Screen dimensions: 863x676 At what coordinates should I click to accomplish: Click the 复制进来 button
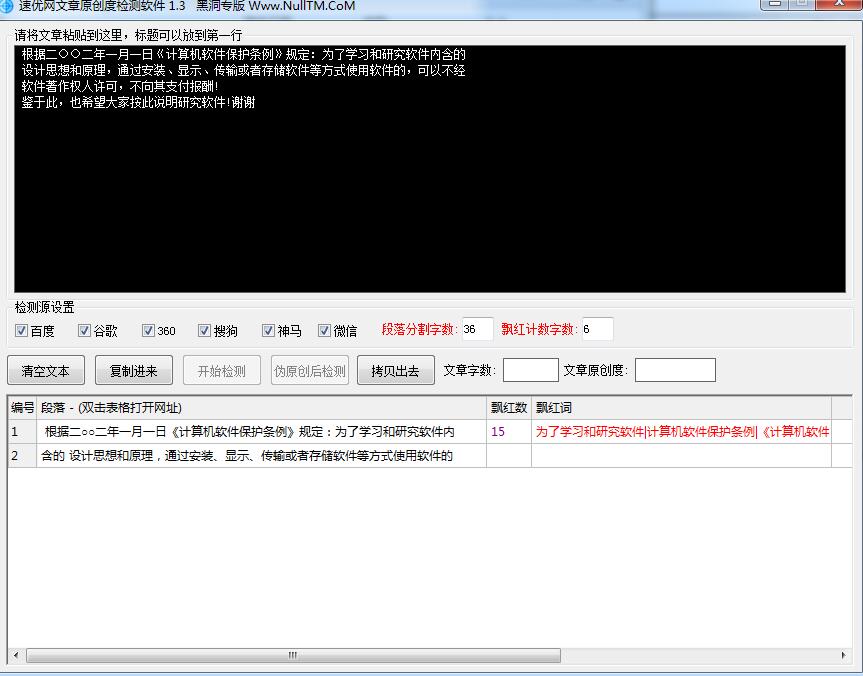click(x=134, y=370)
